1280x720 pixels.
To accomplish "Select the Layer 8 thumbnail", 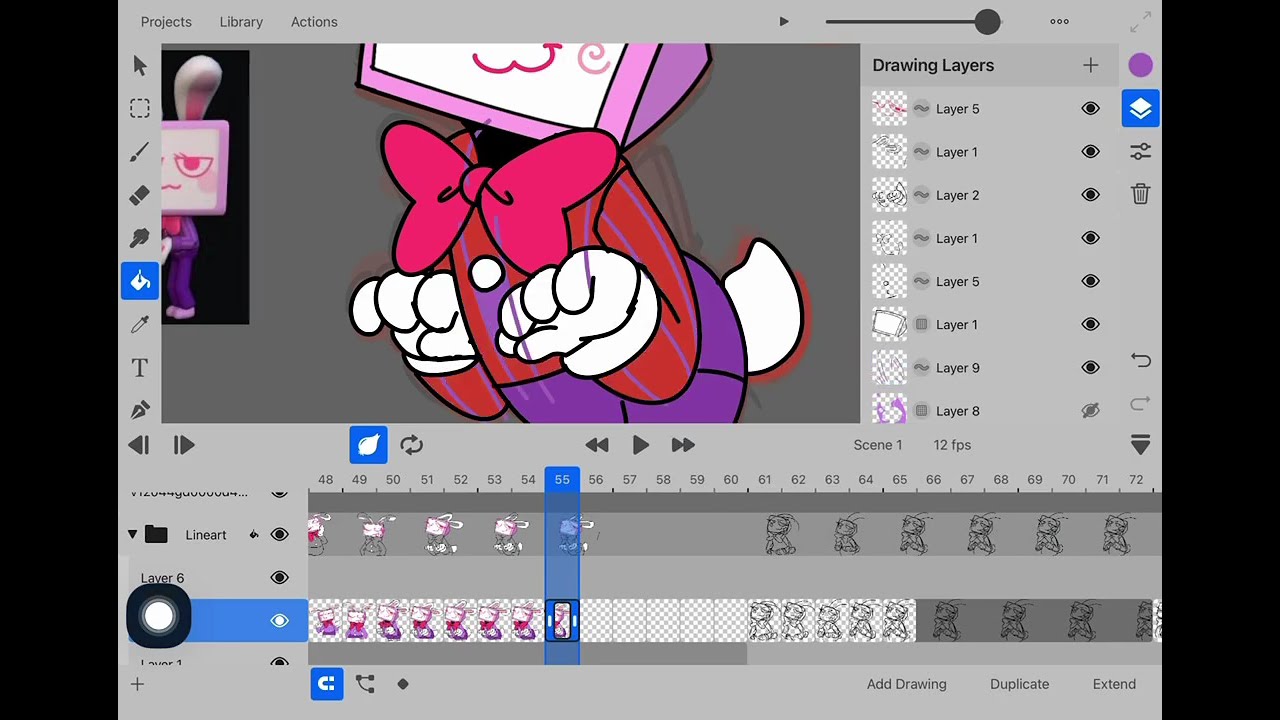I will (889, 410).
